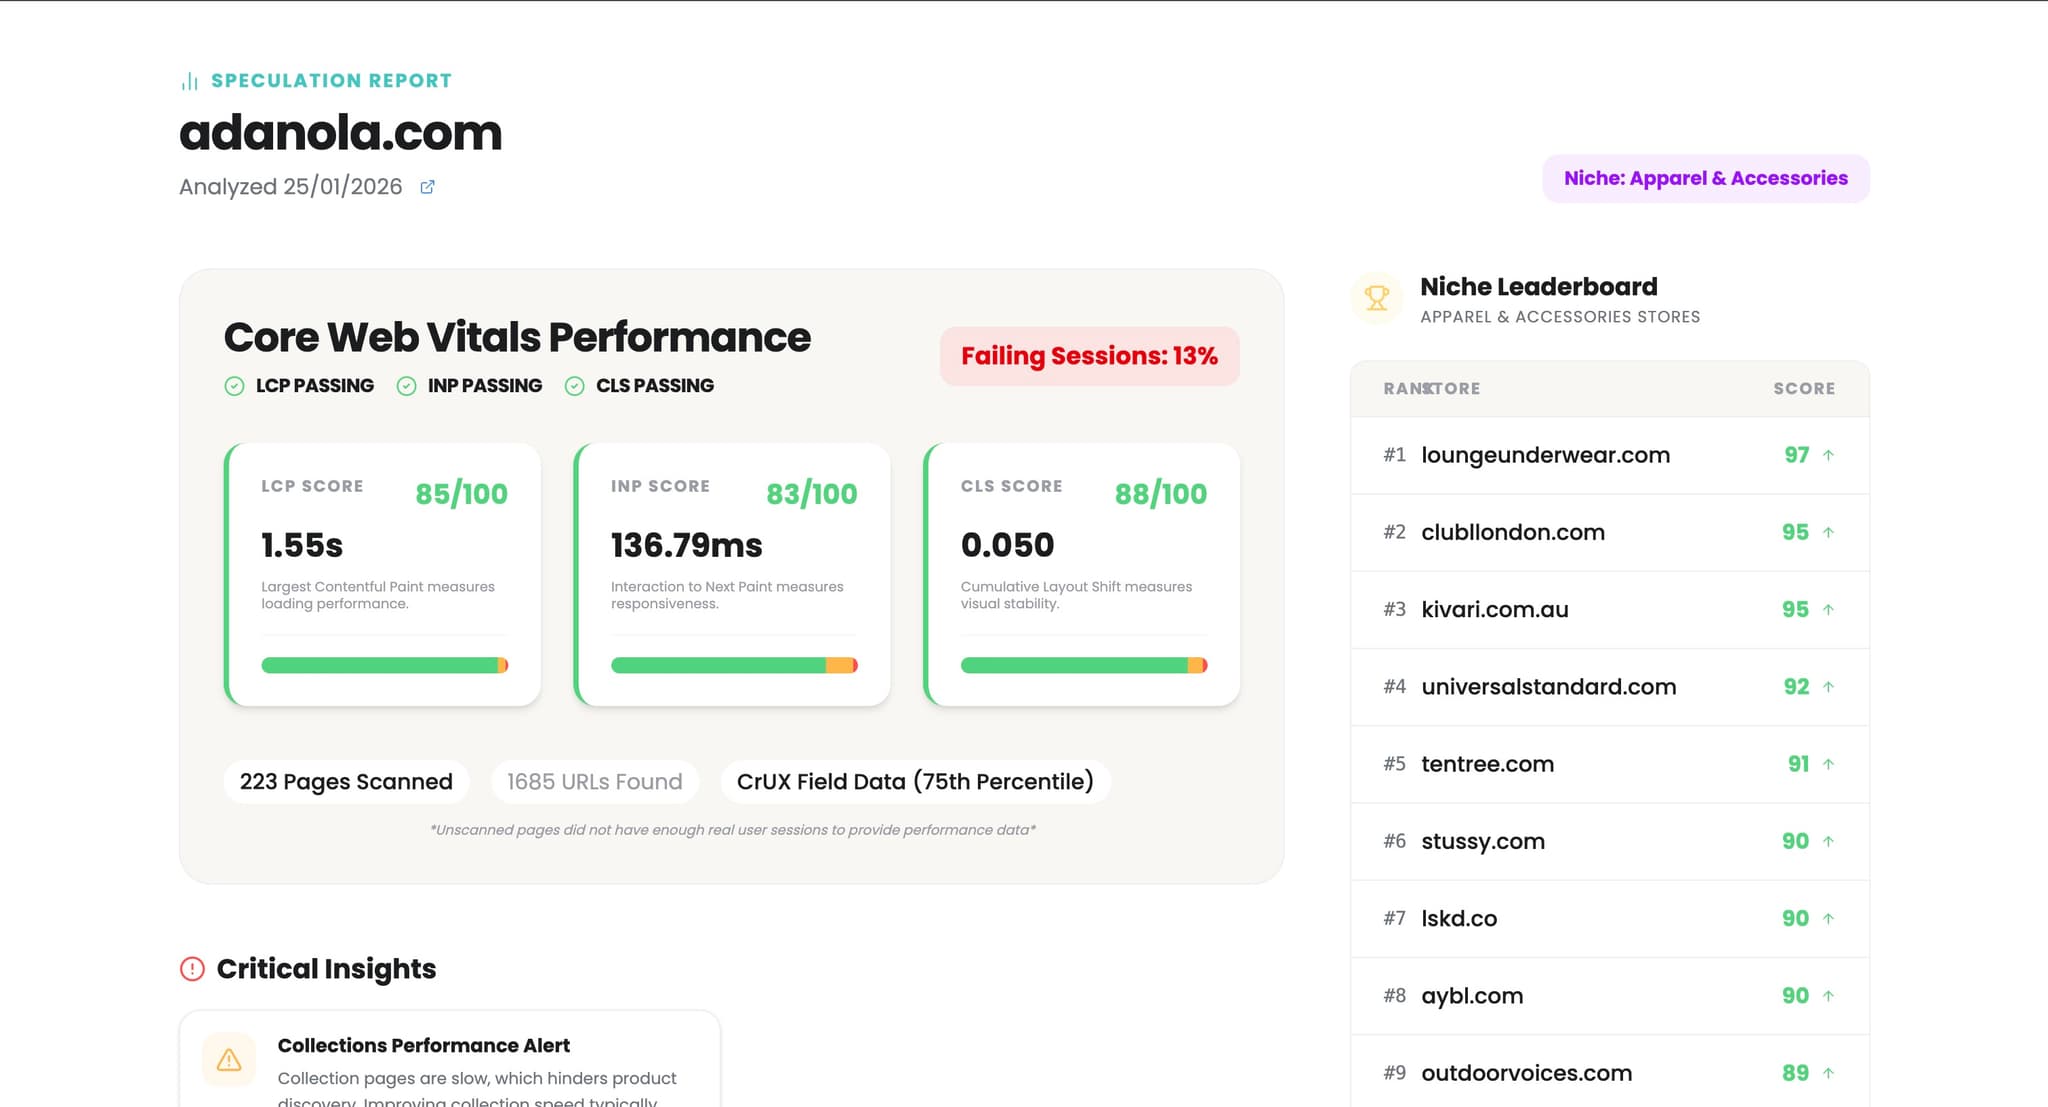Click the up arrow beside stussy.com score
This screenshot has width=2048, height=1107.
tap(1828, 842)
